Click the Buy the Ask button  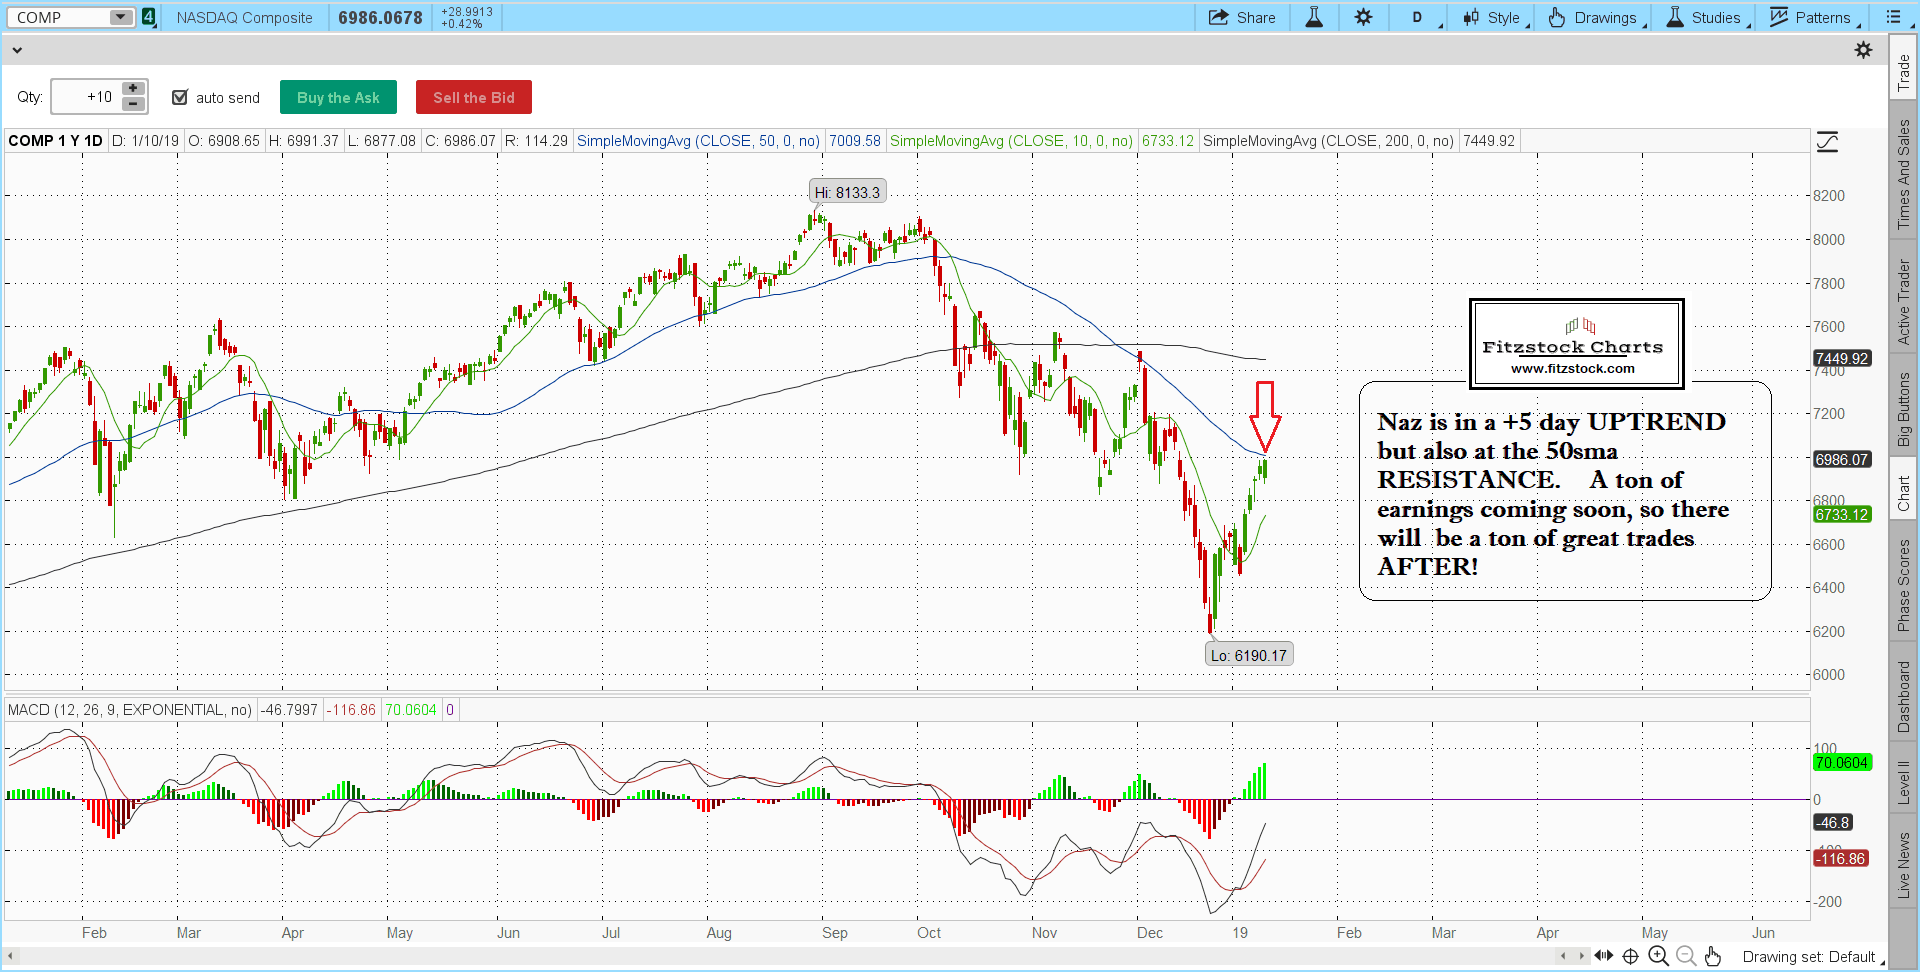point(338,97)
